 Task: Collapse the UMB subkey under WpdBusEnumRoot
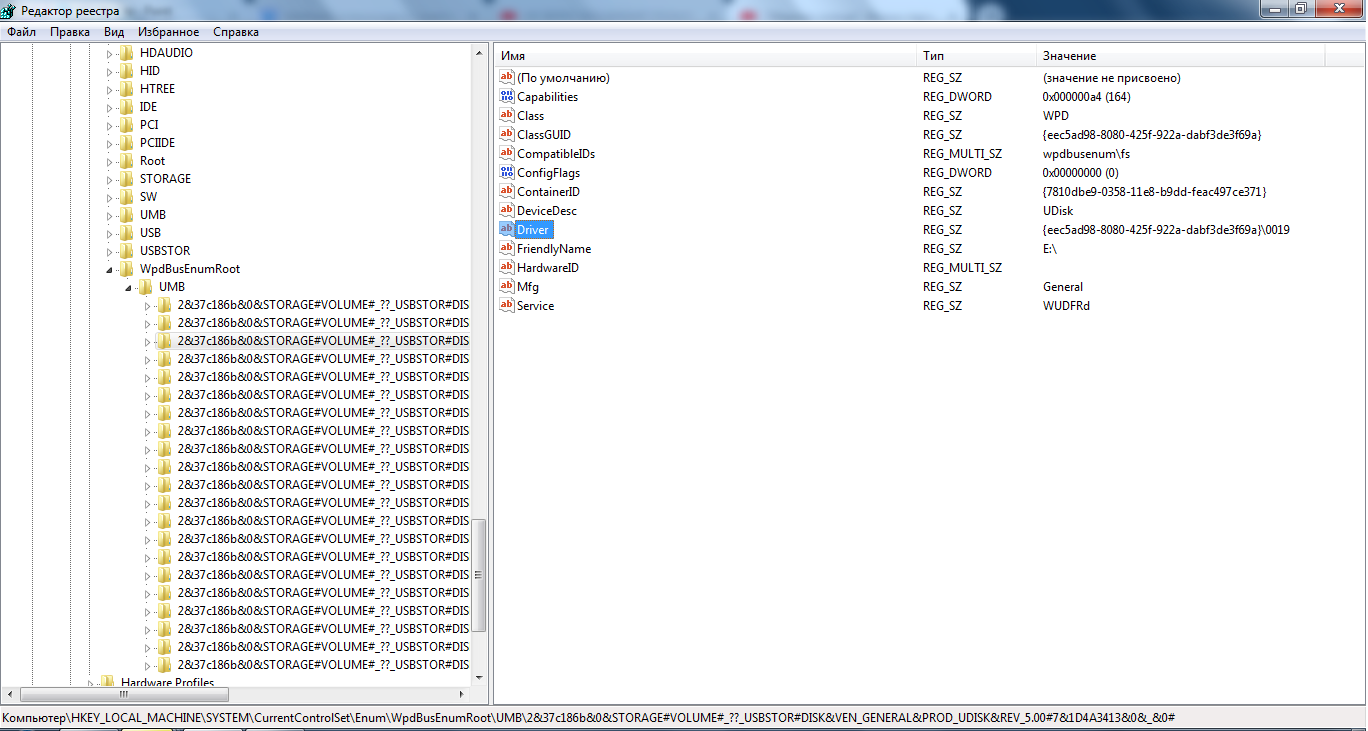[129, 287]
